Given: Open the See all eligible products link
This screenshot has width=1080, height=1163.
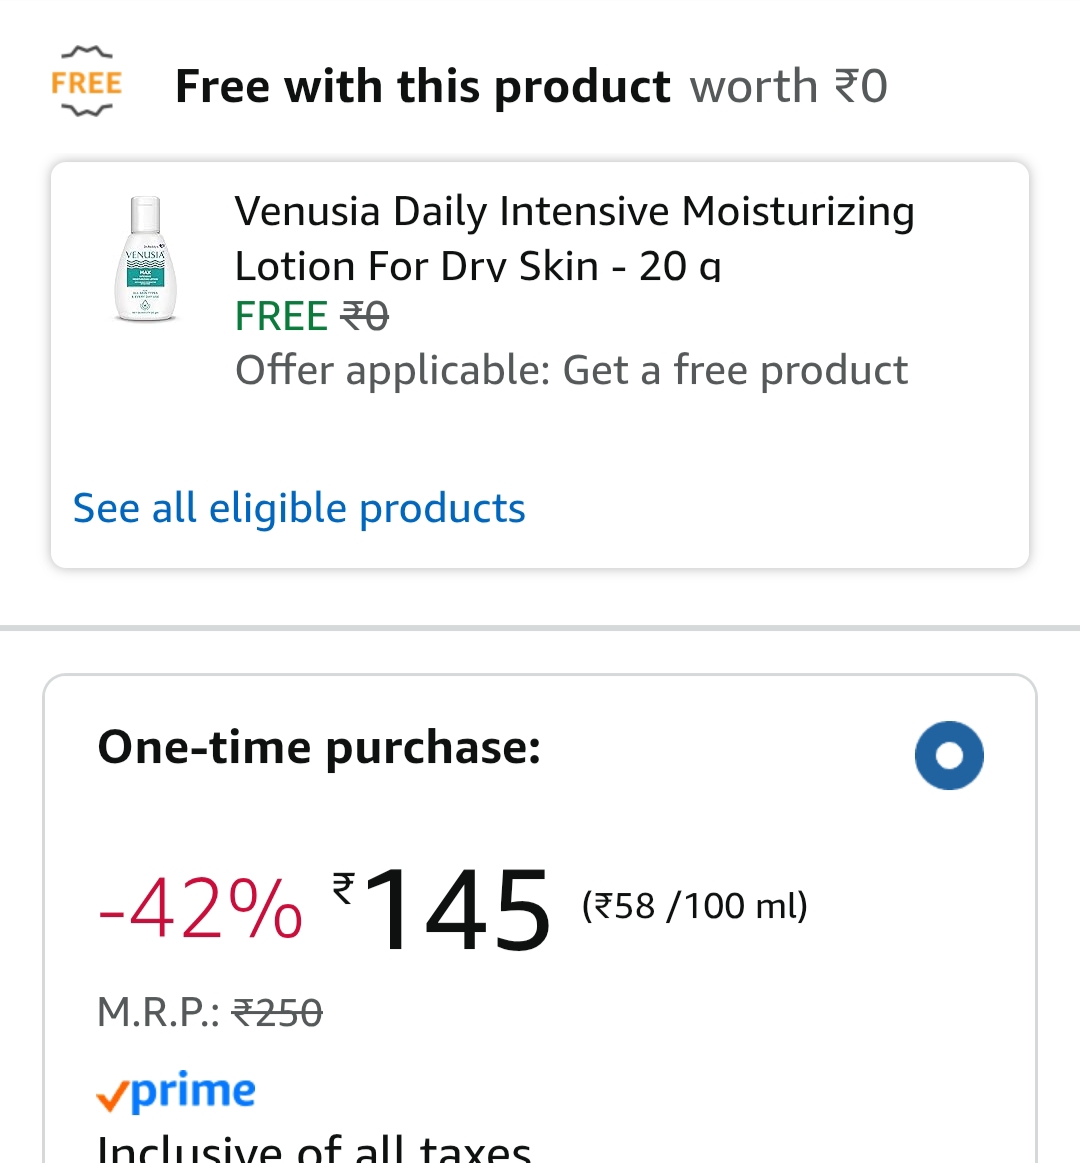Looking at the screenshot, I should coord(299,508).
